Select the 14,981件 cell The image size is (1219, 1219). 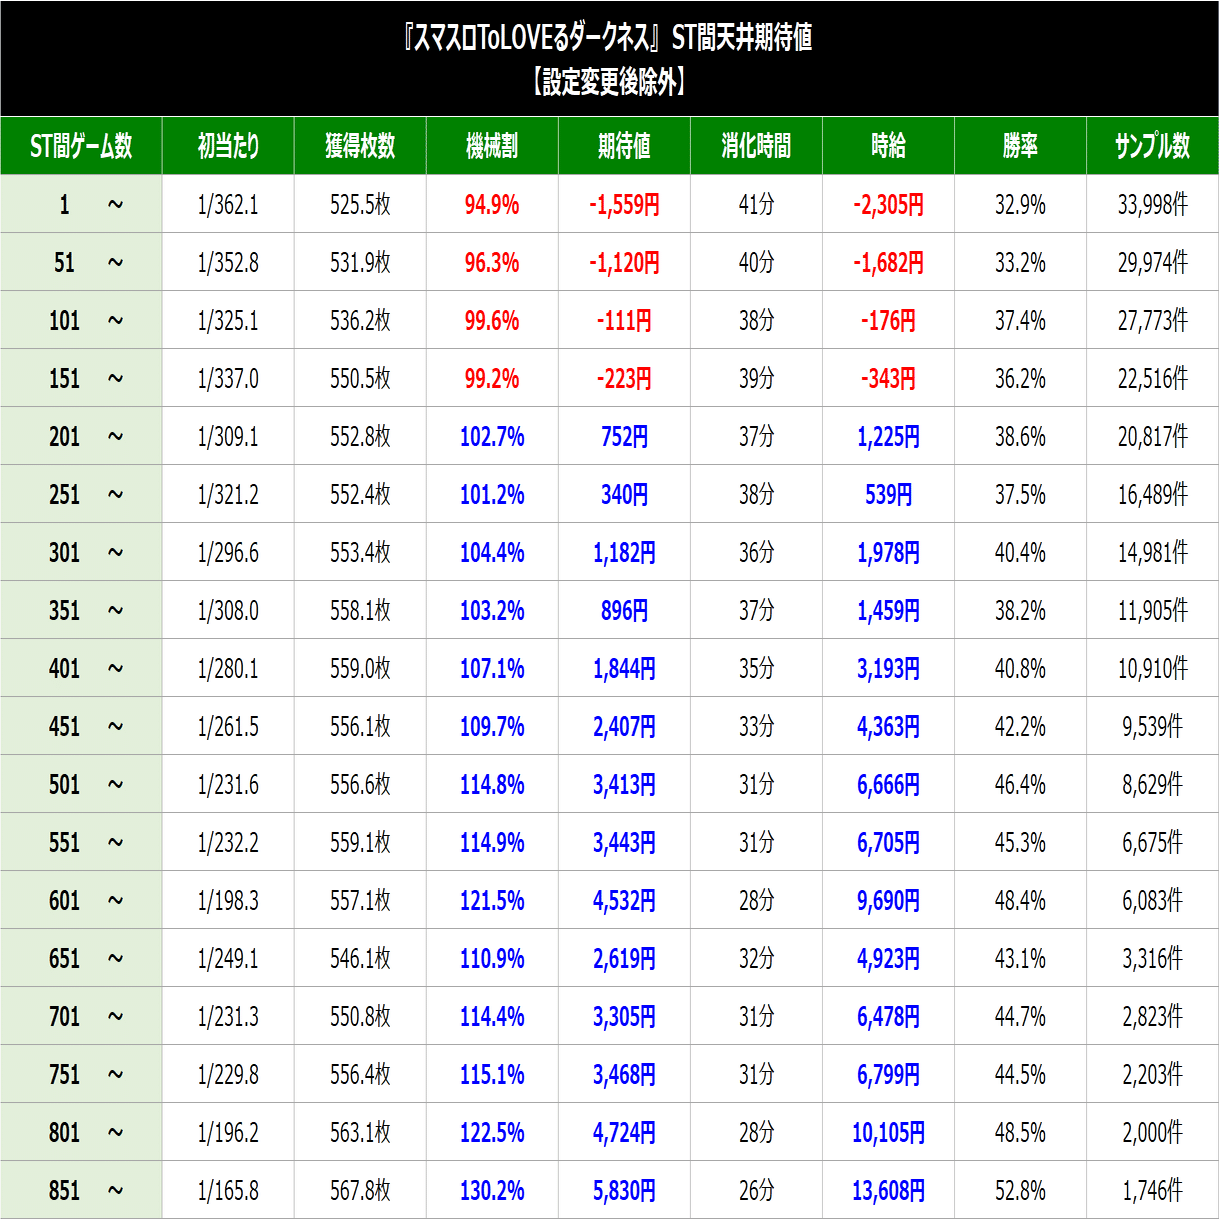pos(1152,553)
